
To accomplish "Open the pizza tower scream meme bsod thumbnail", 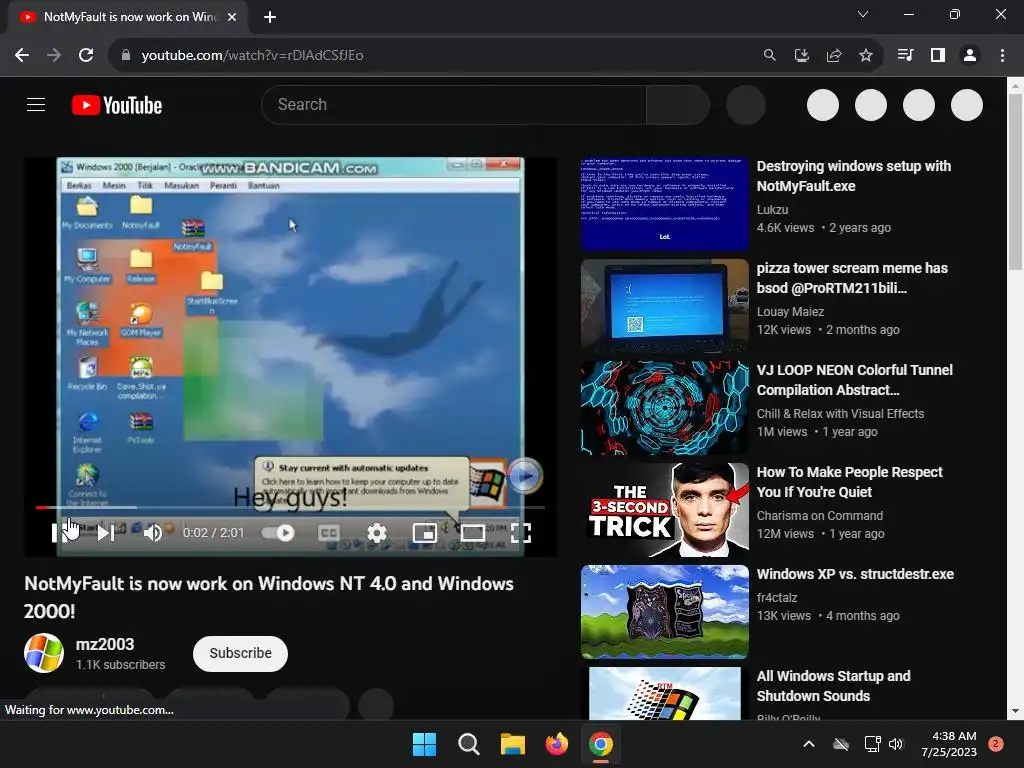I will click(665, 306).
